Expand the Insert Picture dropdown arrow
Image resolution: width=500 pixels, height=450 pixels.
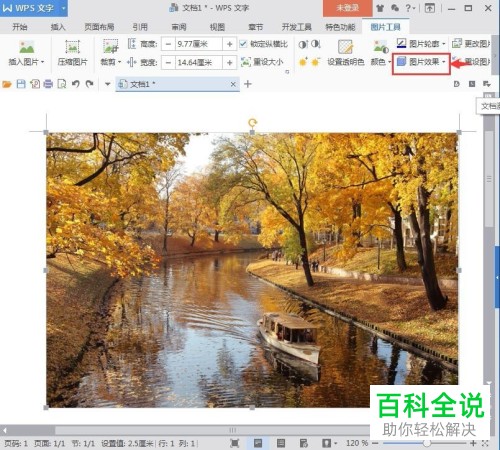tap(43, 62)
